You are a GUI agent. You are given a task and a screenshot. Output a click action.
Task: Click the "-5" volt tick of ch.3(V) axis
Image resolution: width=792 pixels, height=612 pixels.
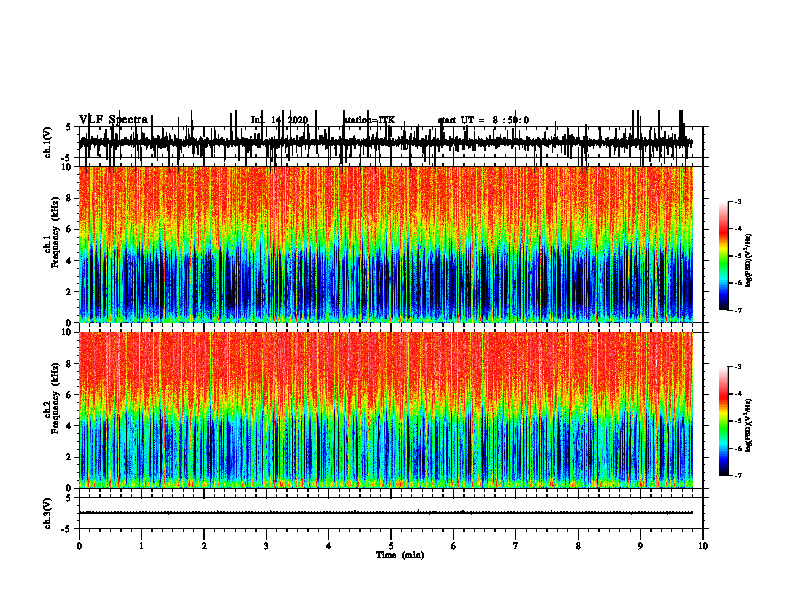point(66,529)
